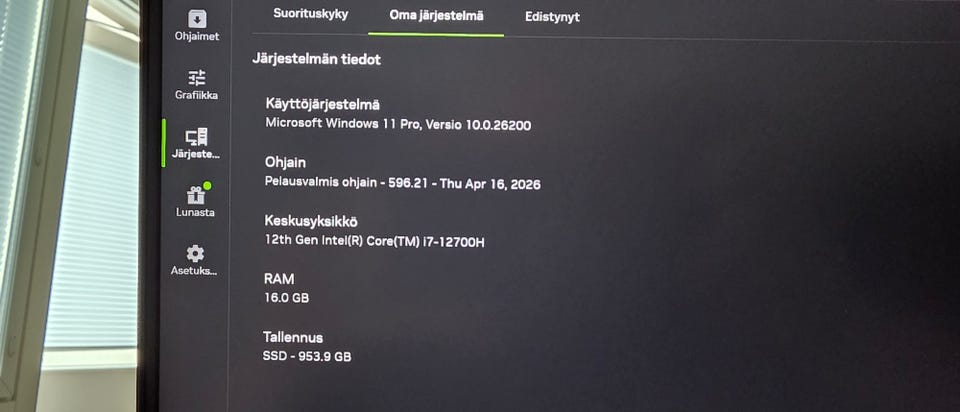Screen dimensions: 960x412
Task: Select the Microsoft Windows 11 Pro version text
Action: click(398, 124)
